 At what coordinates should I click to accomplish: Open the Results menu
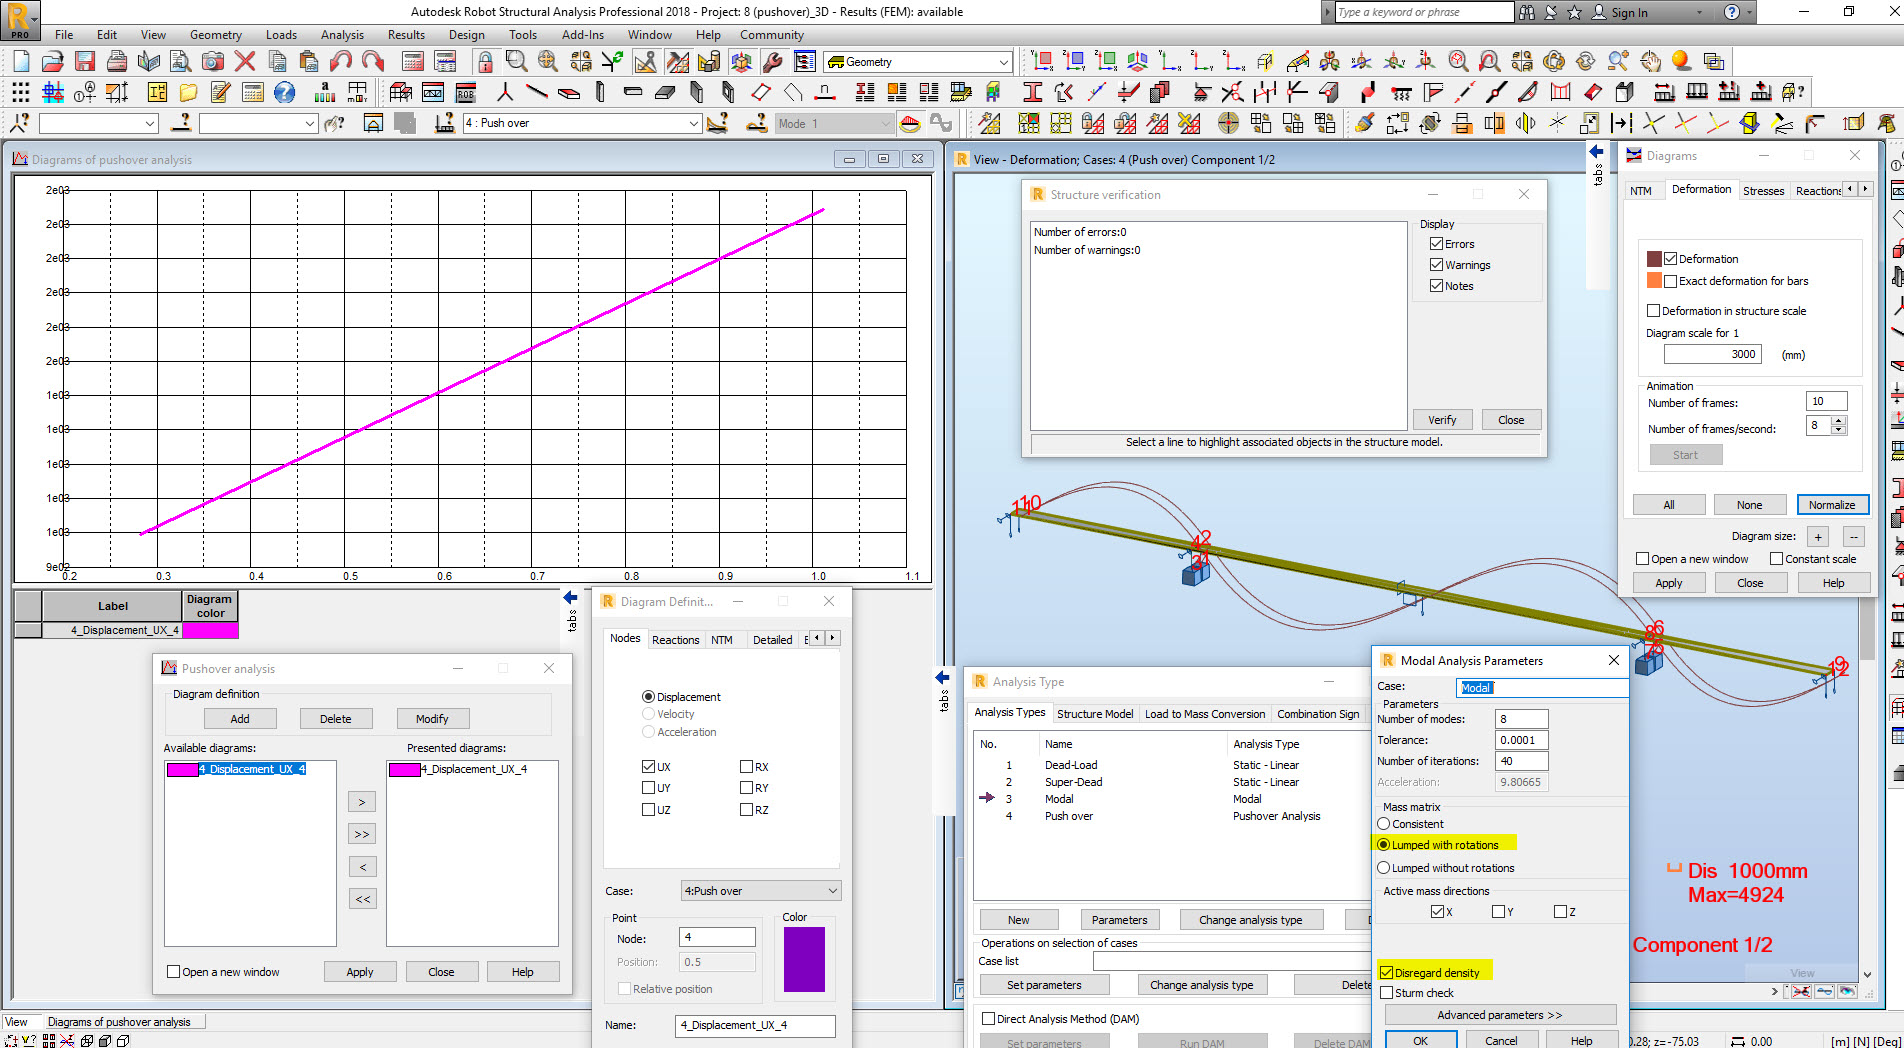[x=406, y=35]
